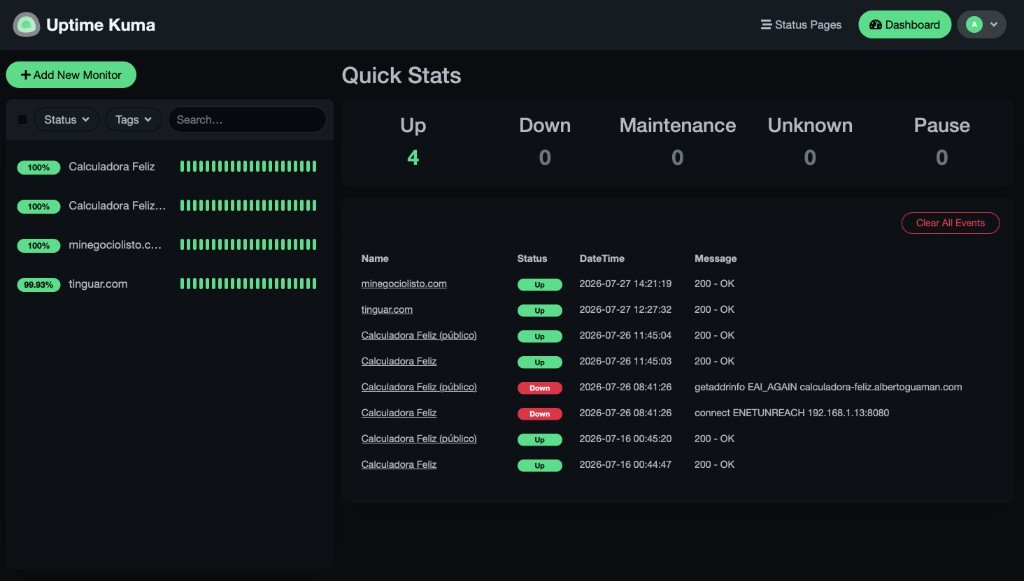This screenshot has height=581, width=1024.
Task: Click the Down stat heading
Action: tap(545, 125)
